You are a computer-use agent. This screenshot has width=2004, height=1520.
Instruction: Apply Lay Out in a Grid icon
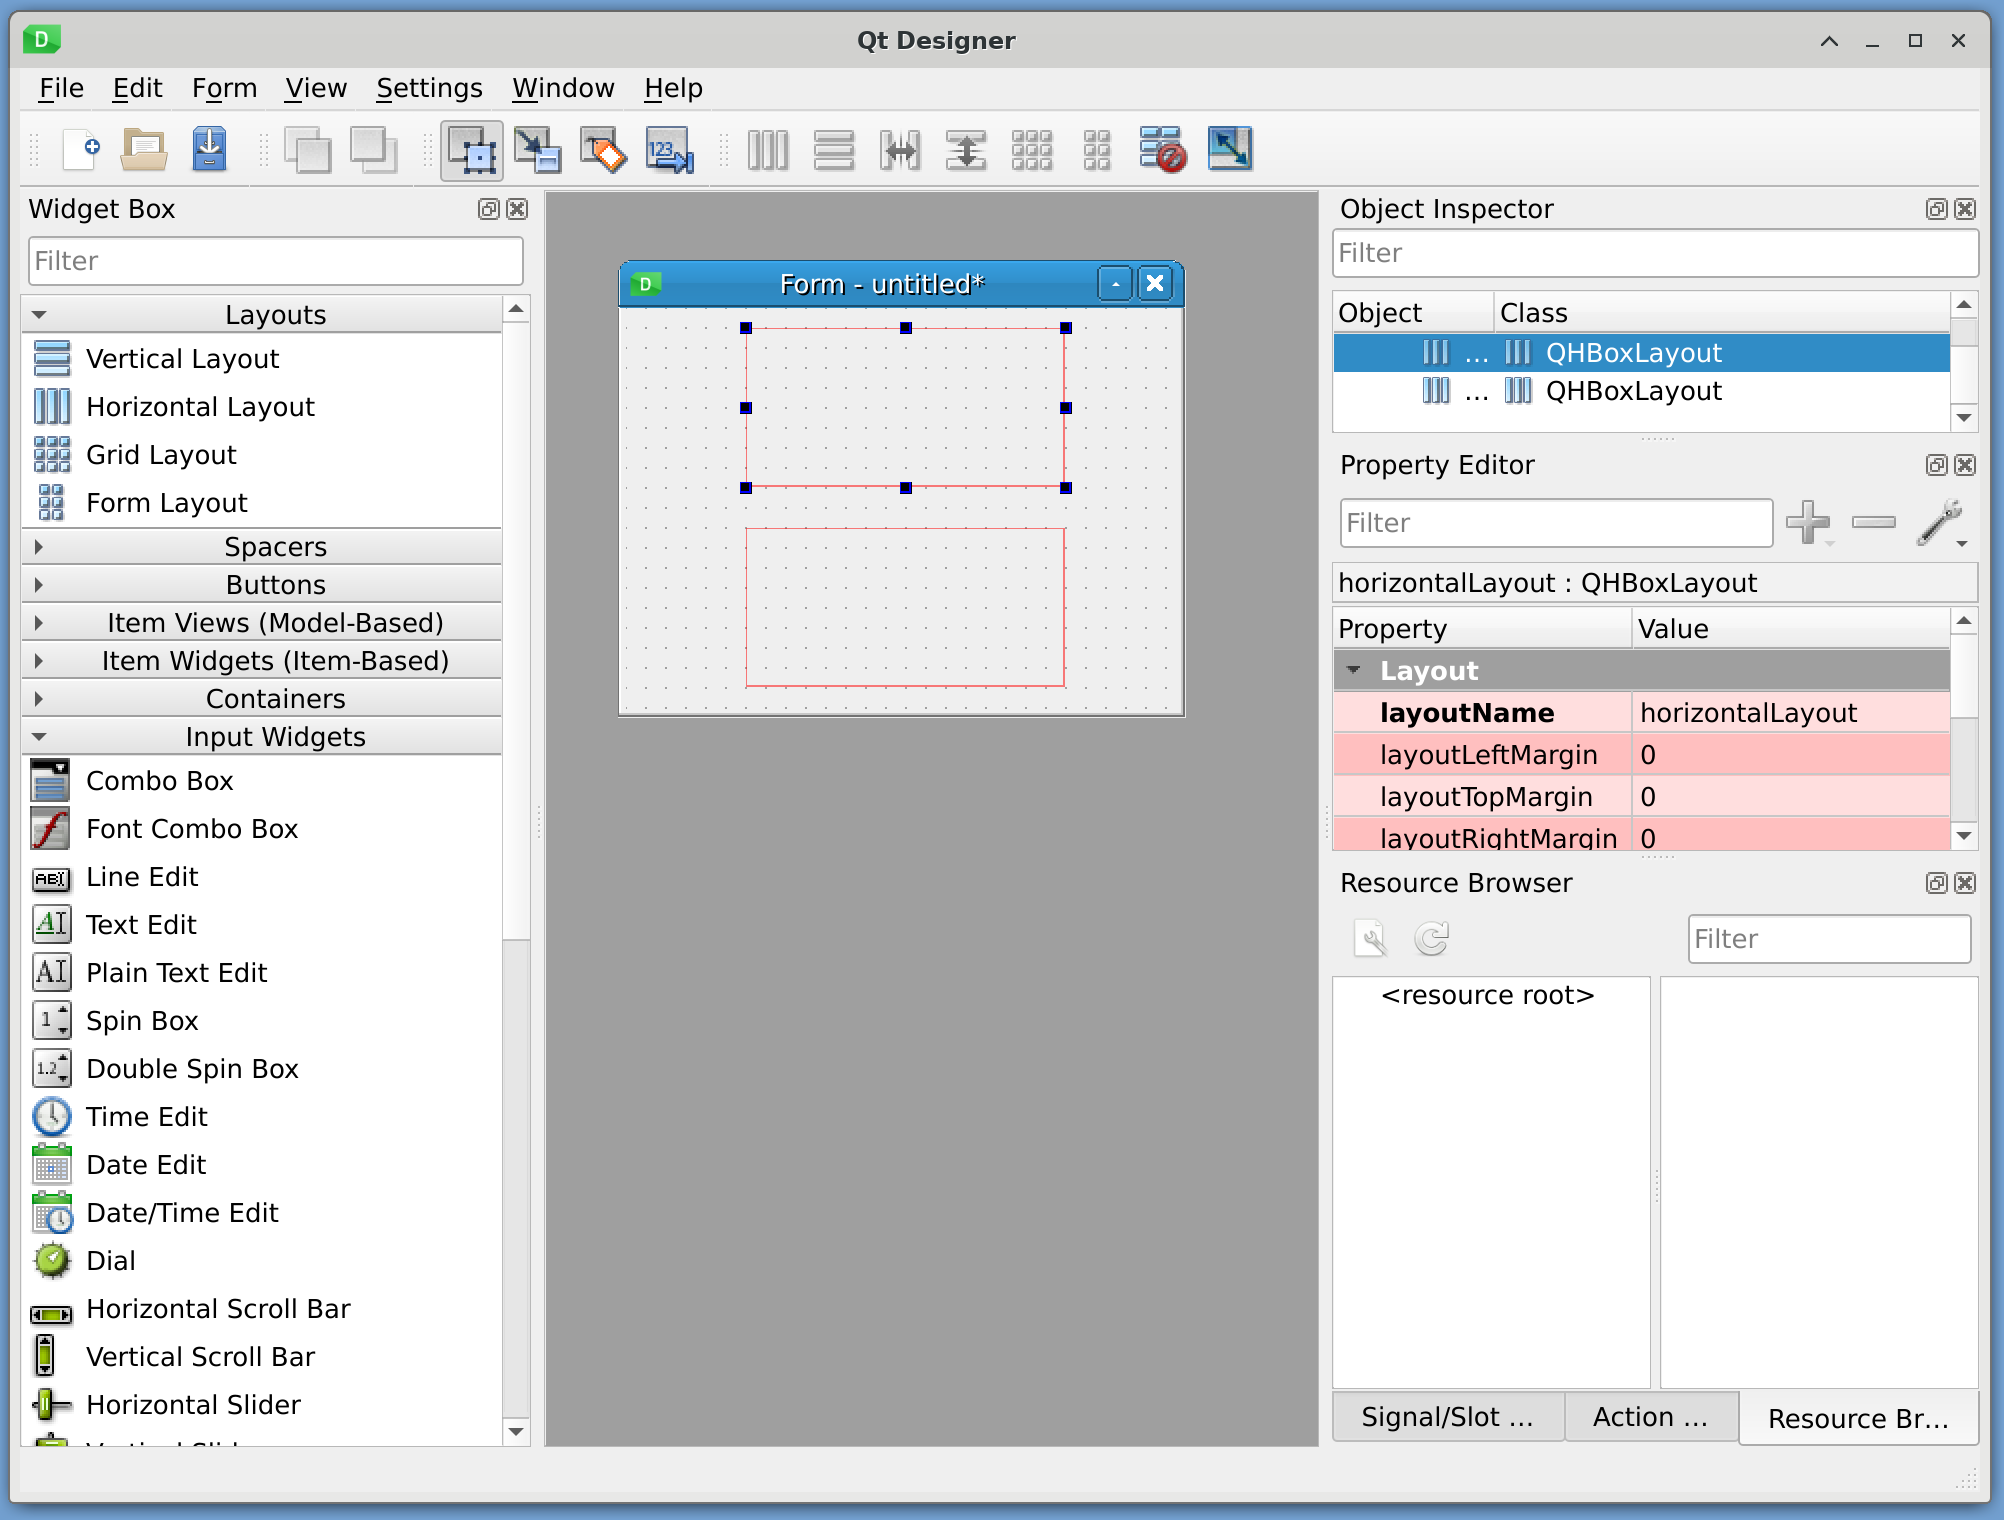(x=1031, y=150)
